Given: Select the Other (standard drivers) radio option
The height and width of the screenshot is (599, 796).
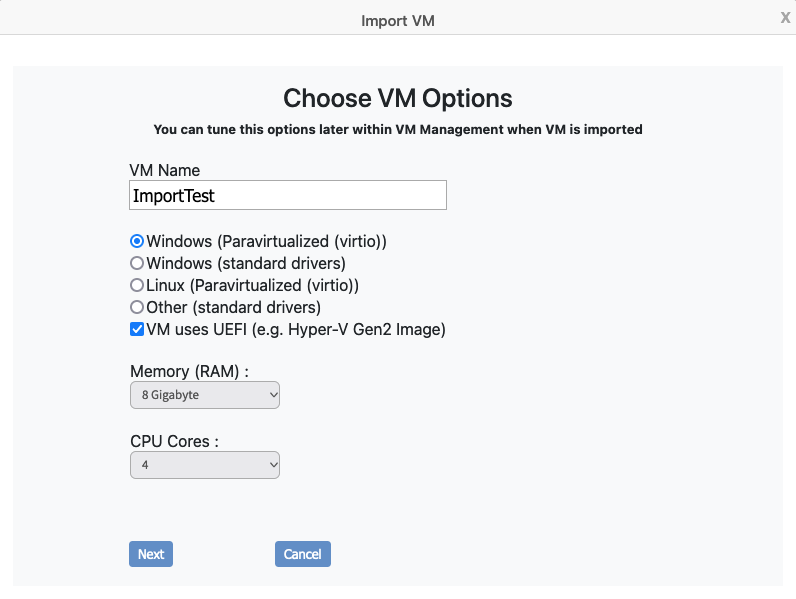Looking at the screenshot, I should click(137, 307).
